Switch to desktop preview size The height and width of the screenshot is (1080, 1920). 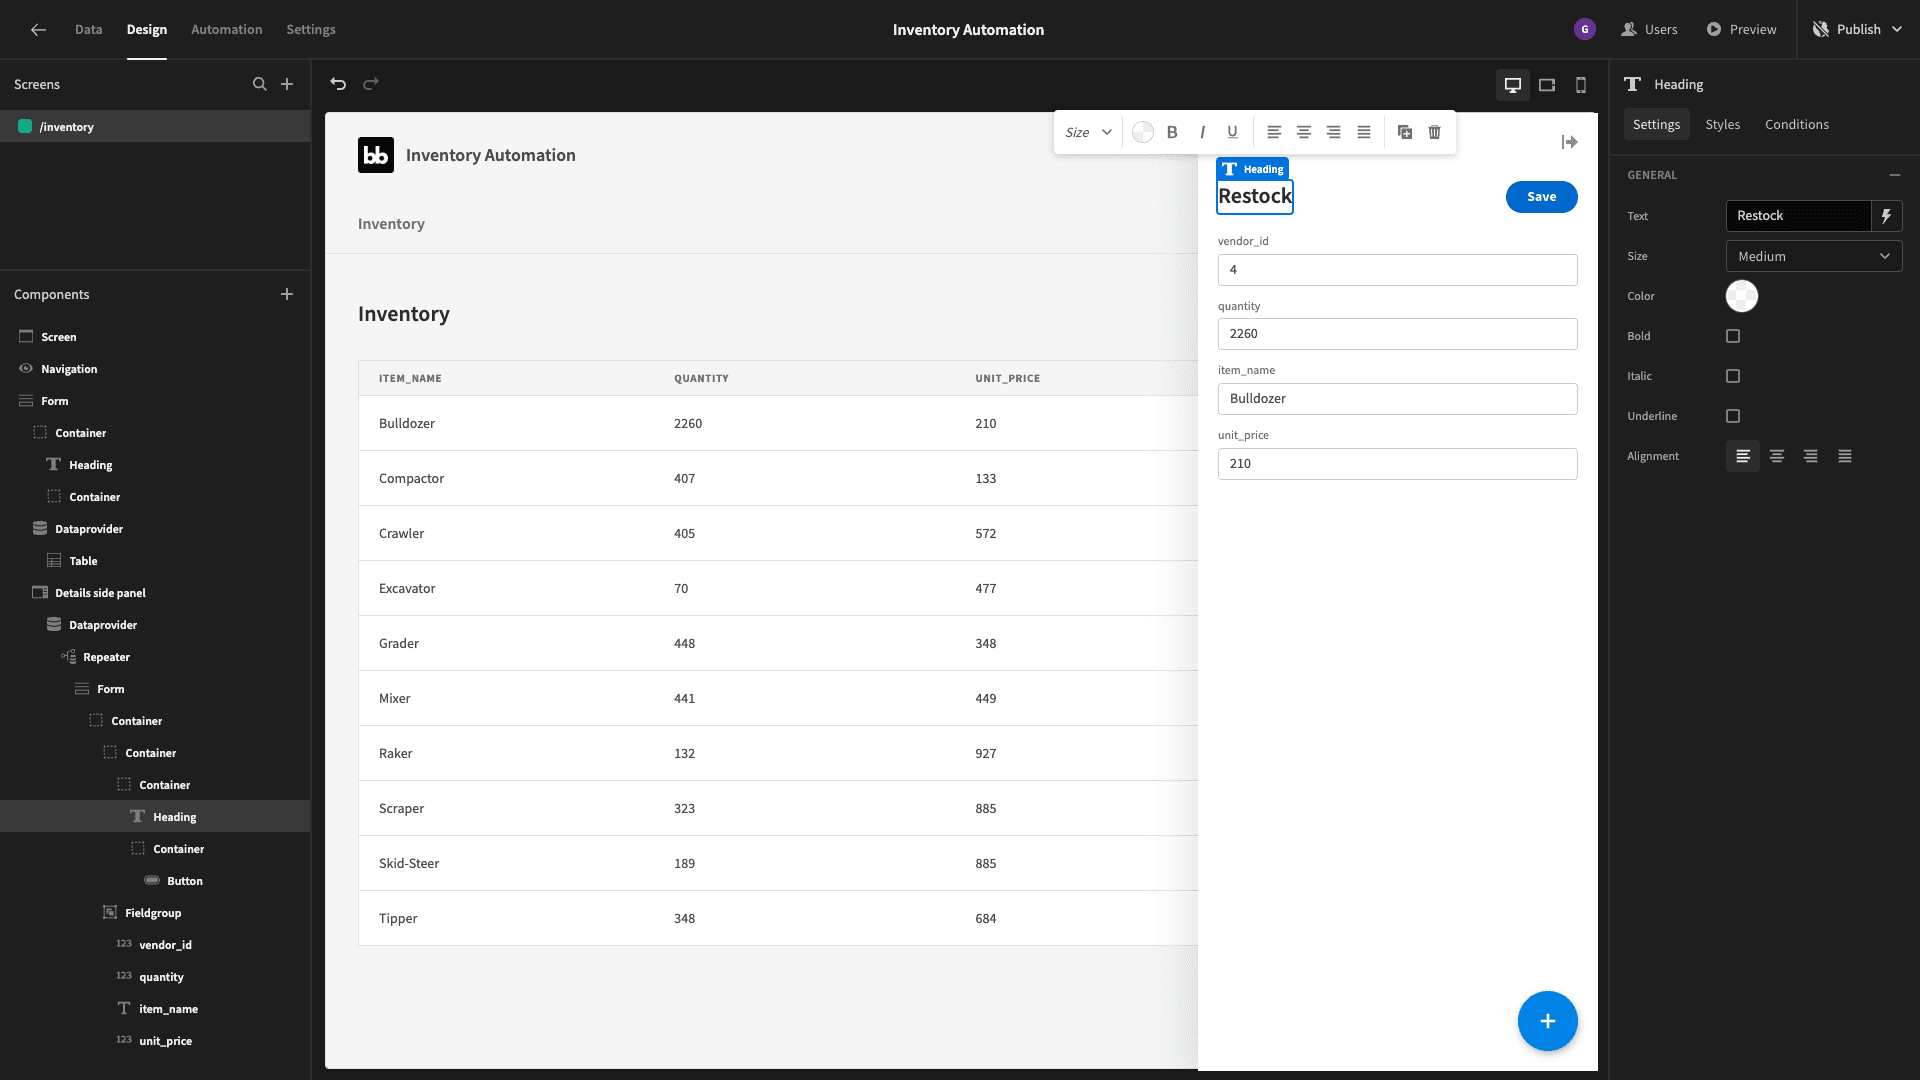click(x=1513, y=85)
